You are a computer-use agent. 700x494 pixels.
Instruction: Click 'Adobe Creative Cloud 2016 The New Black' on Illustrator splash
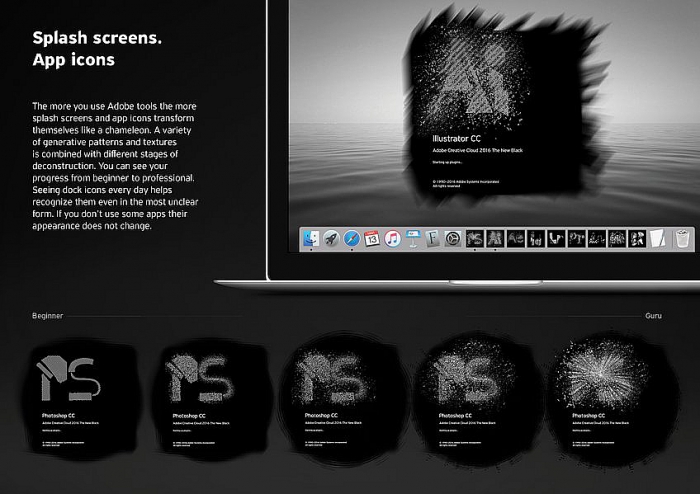coord(477,150)
